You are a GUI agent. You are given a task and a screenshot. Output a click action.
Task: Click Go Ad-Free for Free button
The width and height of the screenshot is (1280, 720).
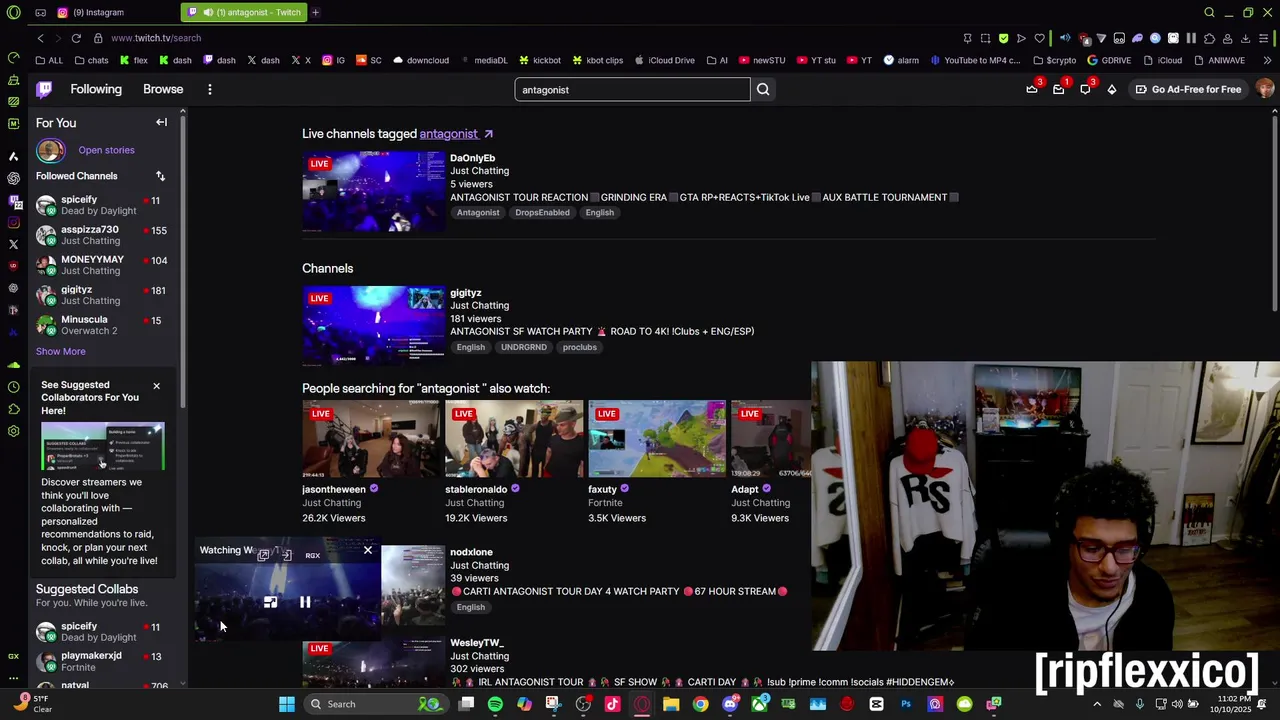pos(1189,90)
